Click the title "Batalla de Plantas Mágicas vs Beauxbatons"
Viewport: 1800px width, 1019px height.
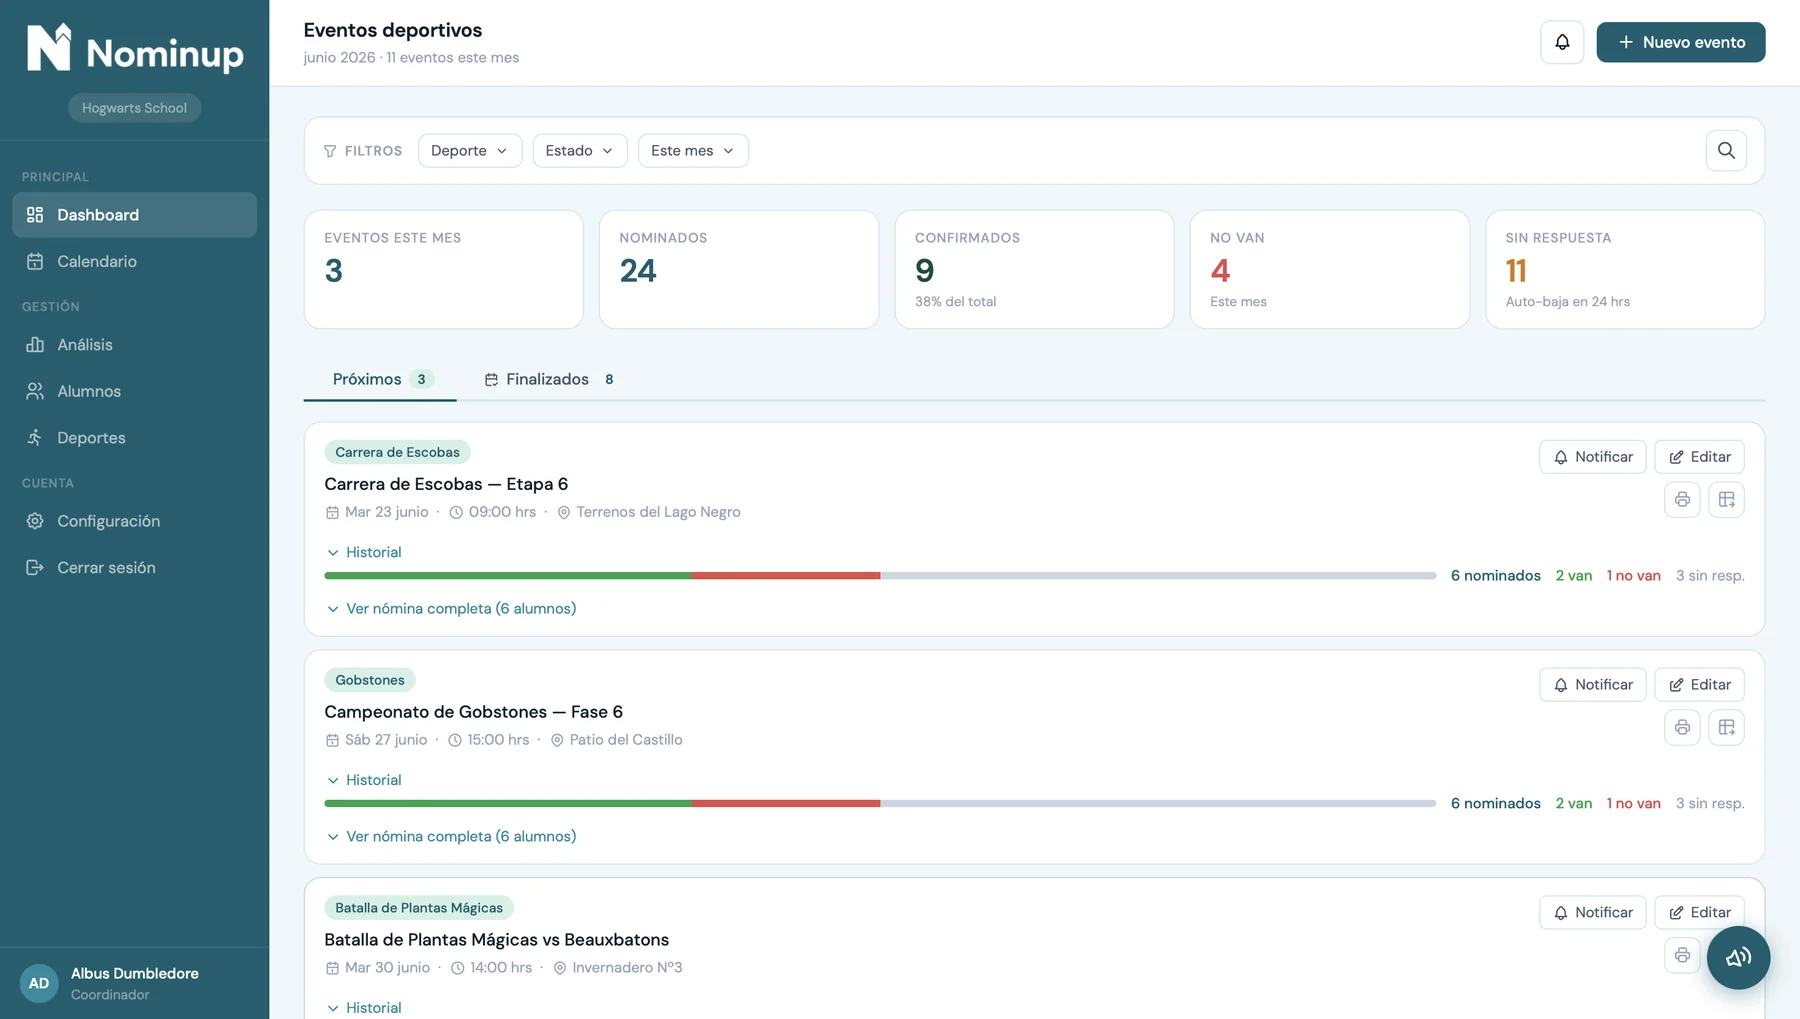[x=497, y=940]
